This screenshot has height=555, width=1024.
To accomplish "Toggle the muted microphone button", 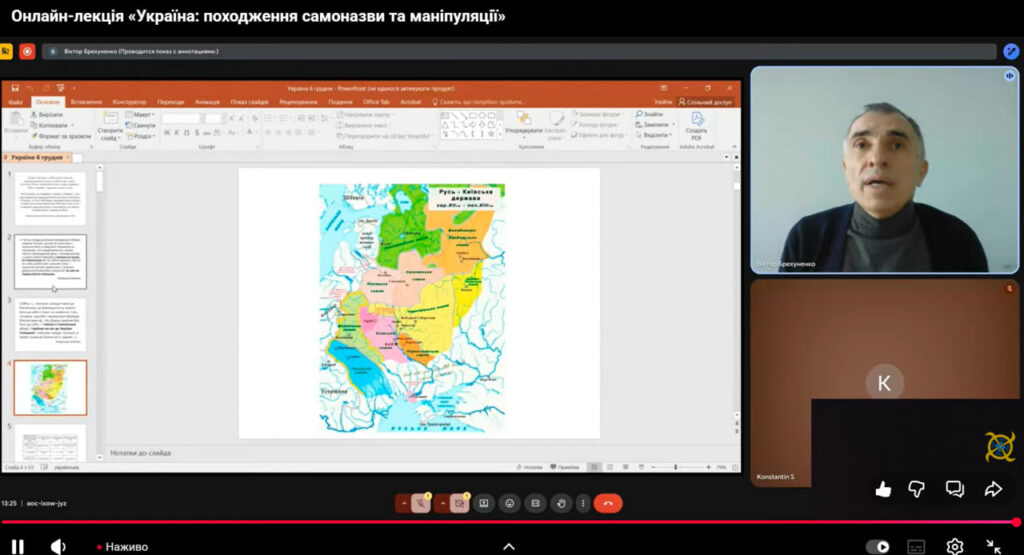I will (x=423, y=503).
